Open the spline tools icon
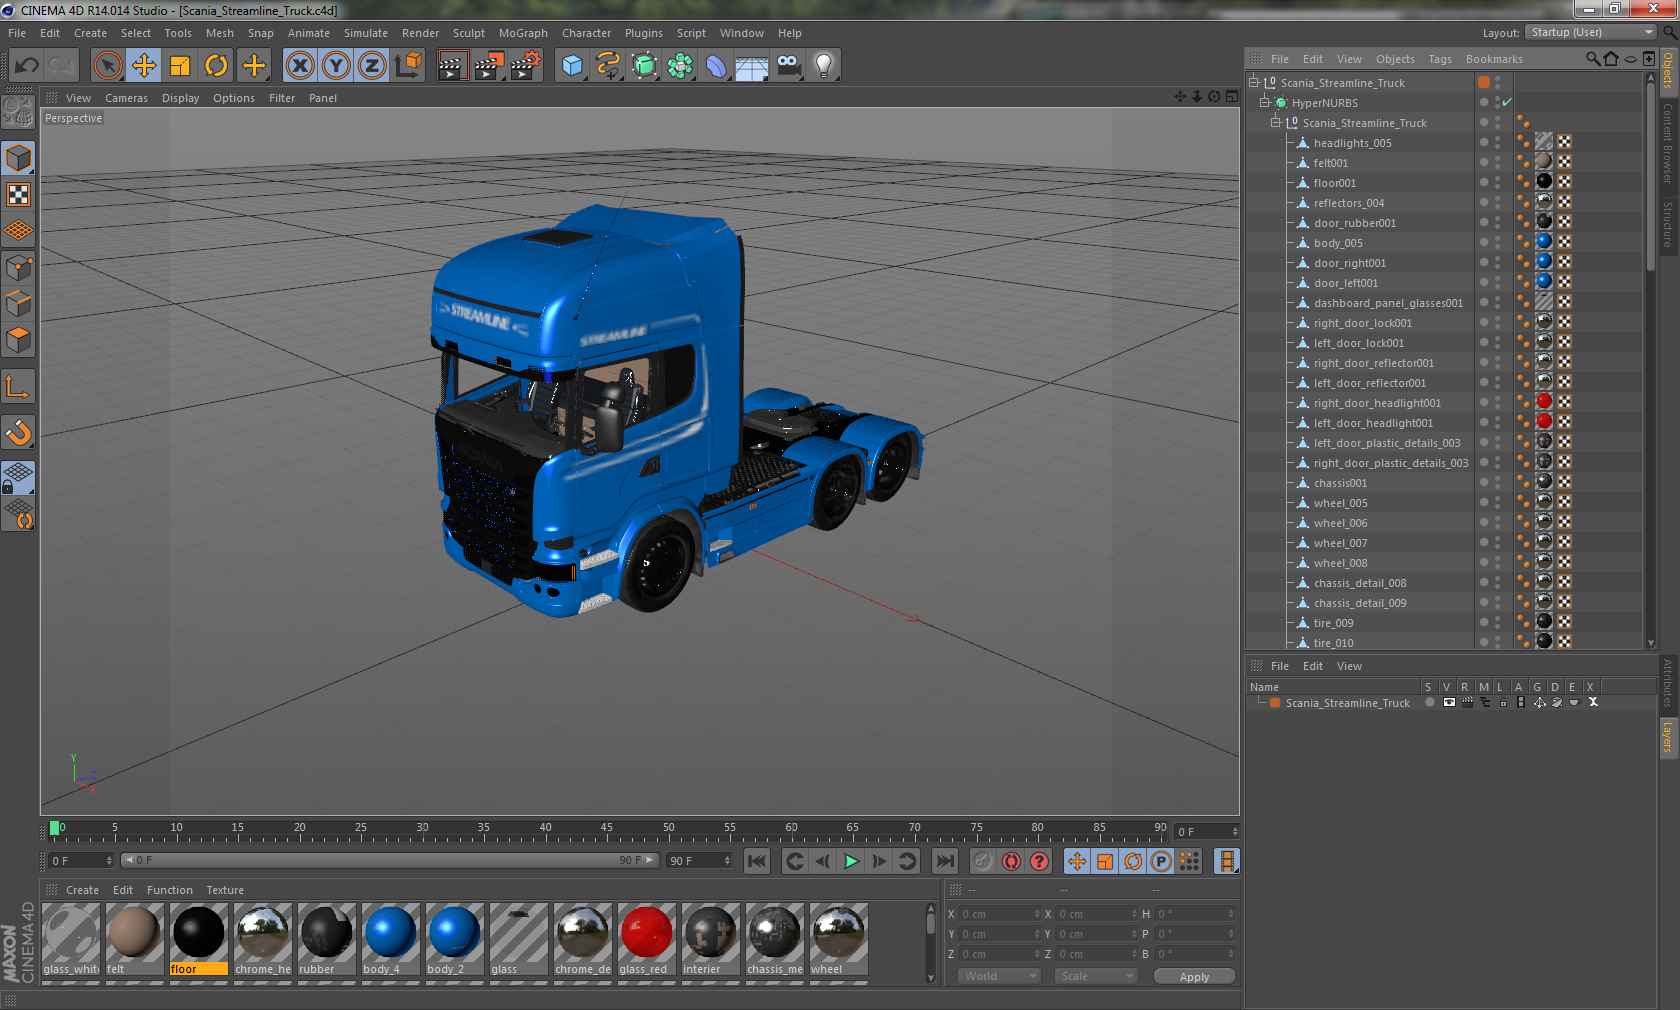1680x1010 pixels. click(608, 66)
